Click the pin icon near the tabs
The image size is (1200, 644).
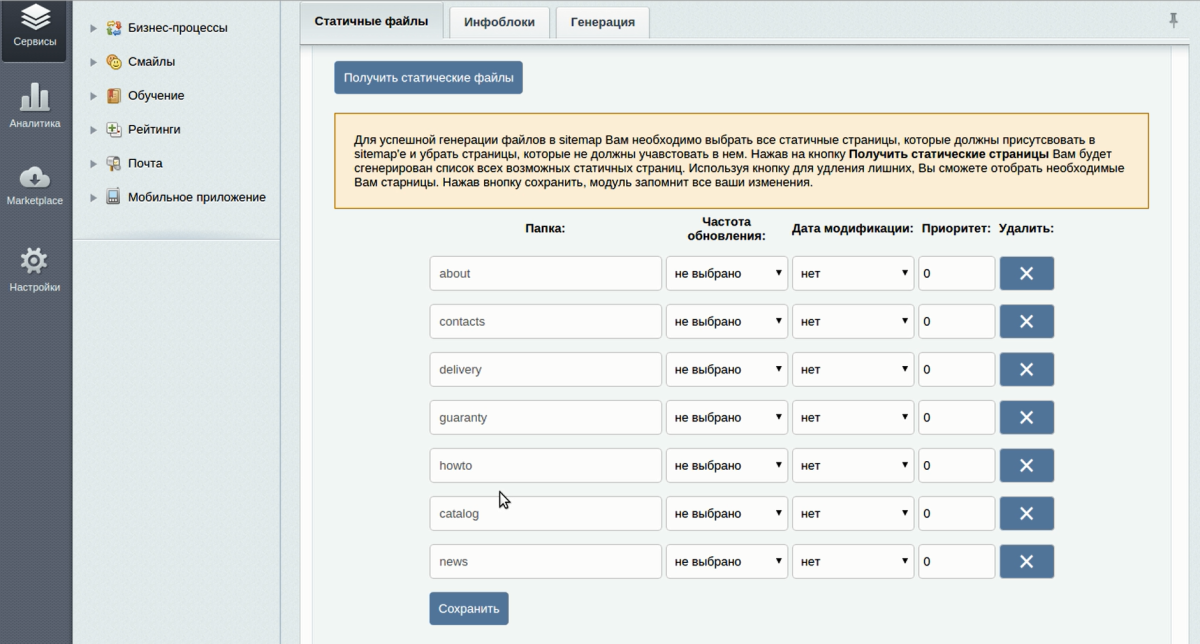[x=1173, y=18]
